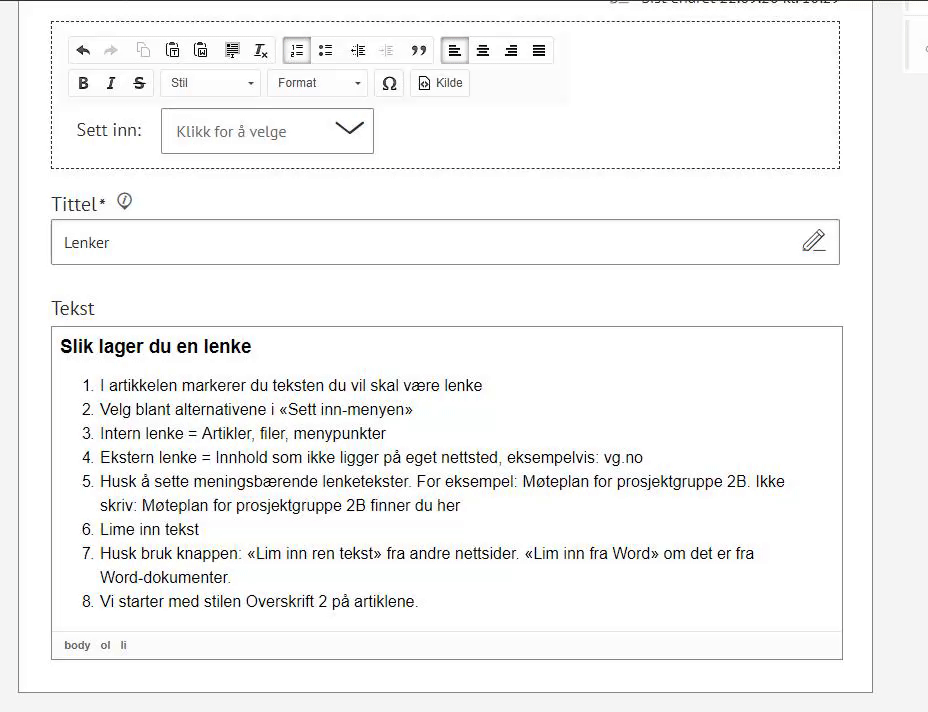Click the pencil edit icon in Tittel field
Viewport: 928px width, 712px height.
tap(814, 241)
